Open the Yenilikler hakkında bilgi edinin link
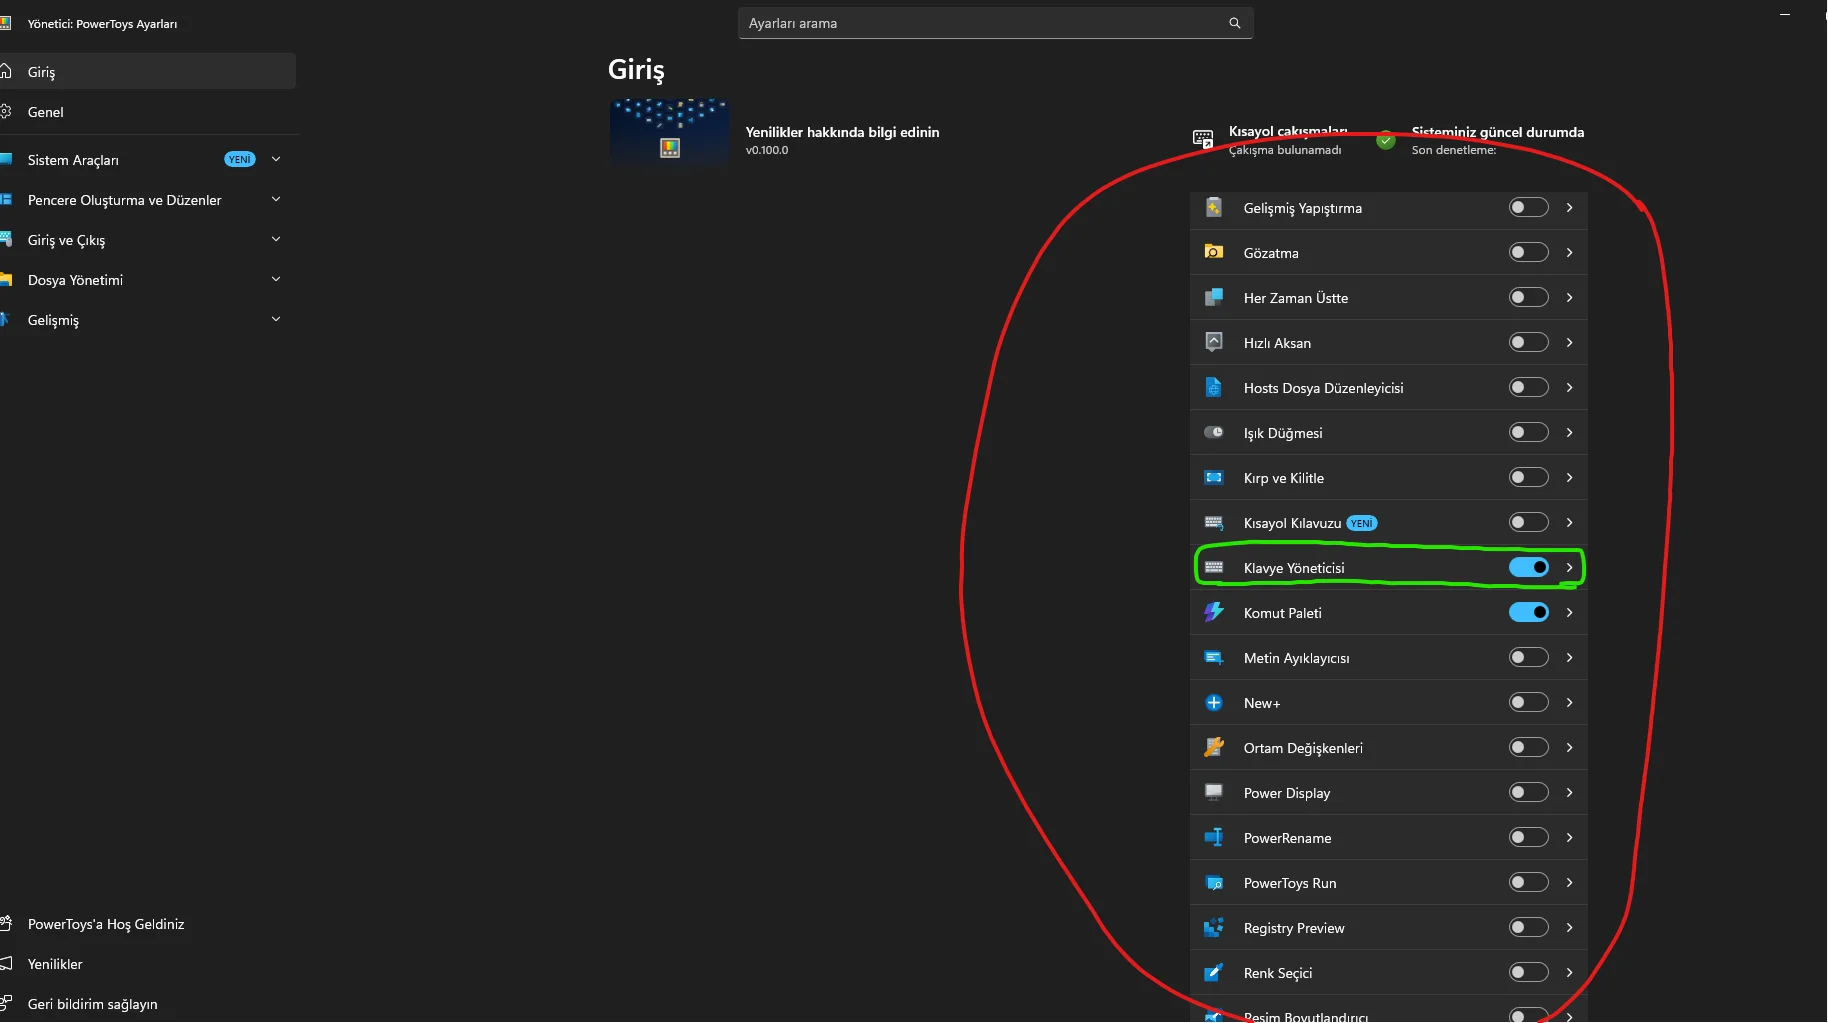Viewport: 1828px width, 1023px height. [x=842, y=132]
